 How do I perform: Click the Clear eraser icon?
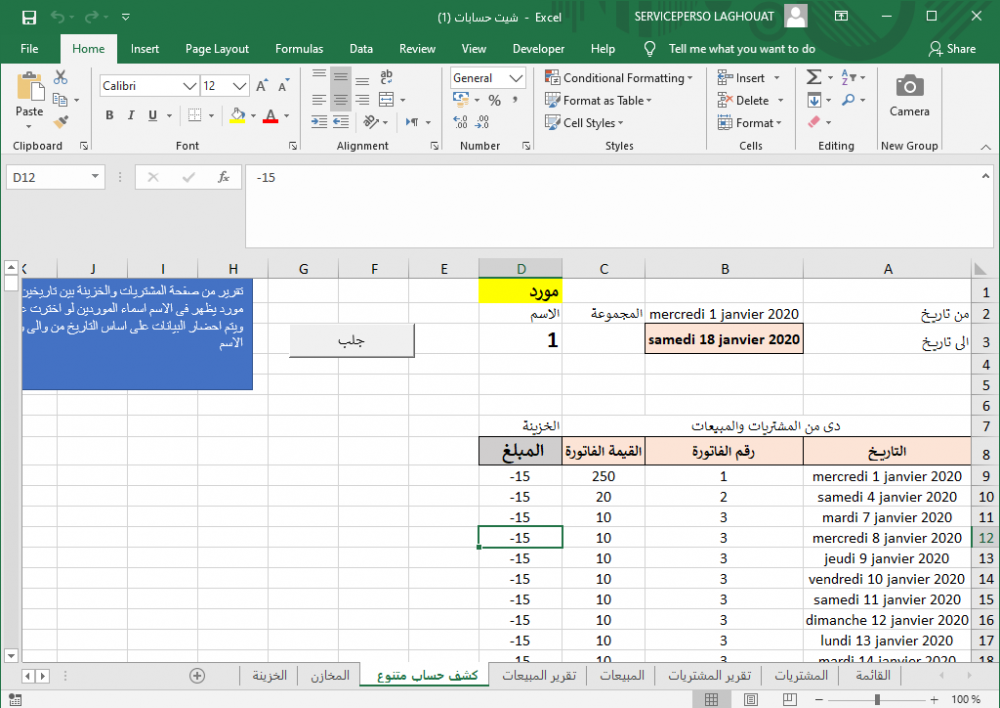pos(814,122)
